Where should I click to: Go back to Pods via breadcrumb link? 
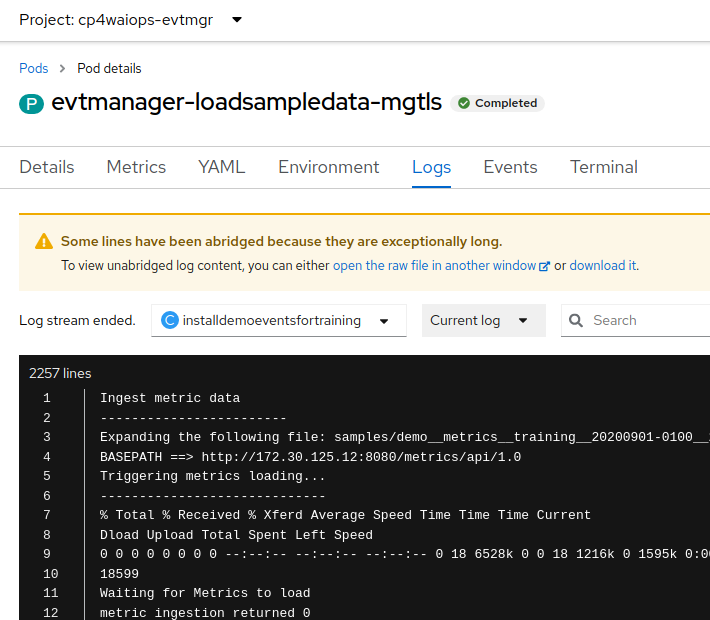click(34, 68)
